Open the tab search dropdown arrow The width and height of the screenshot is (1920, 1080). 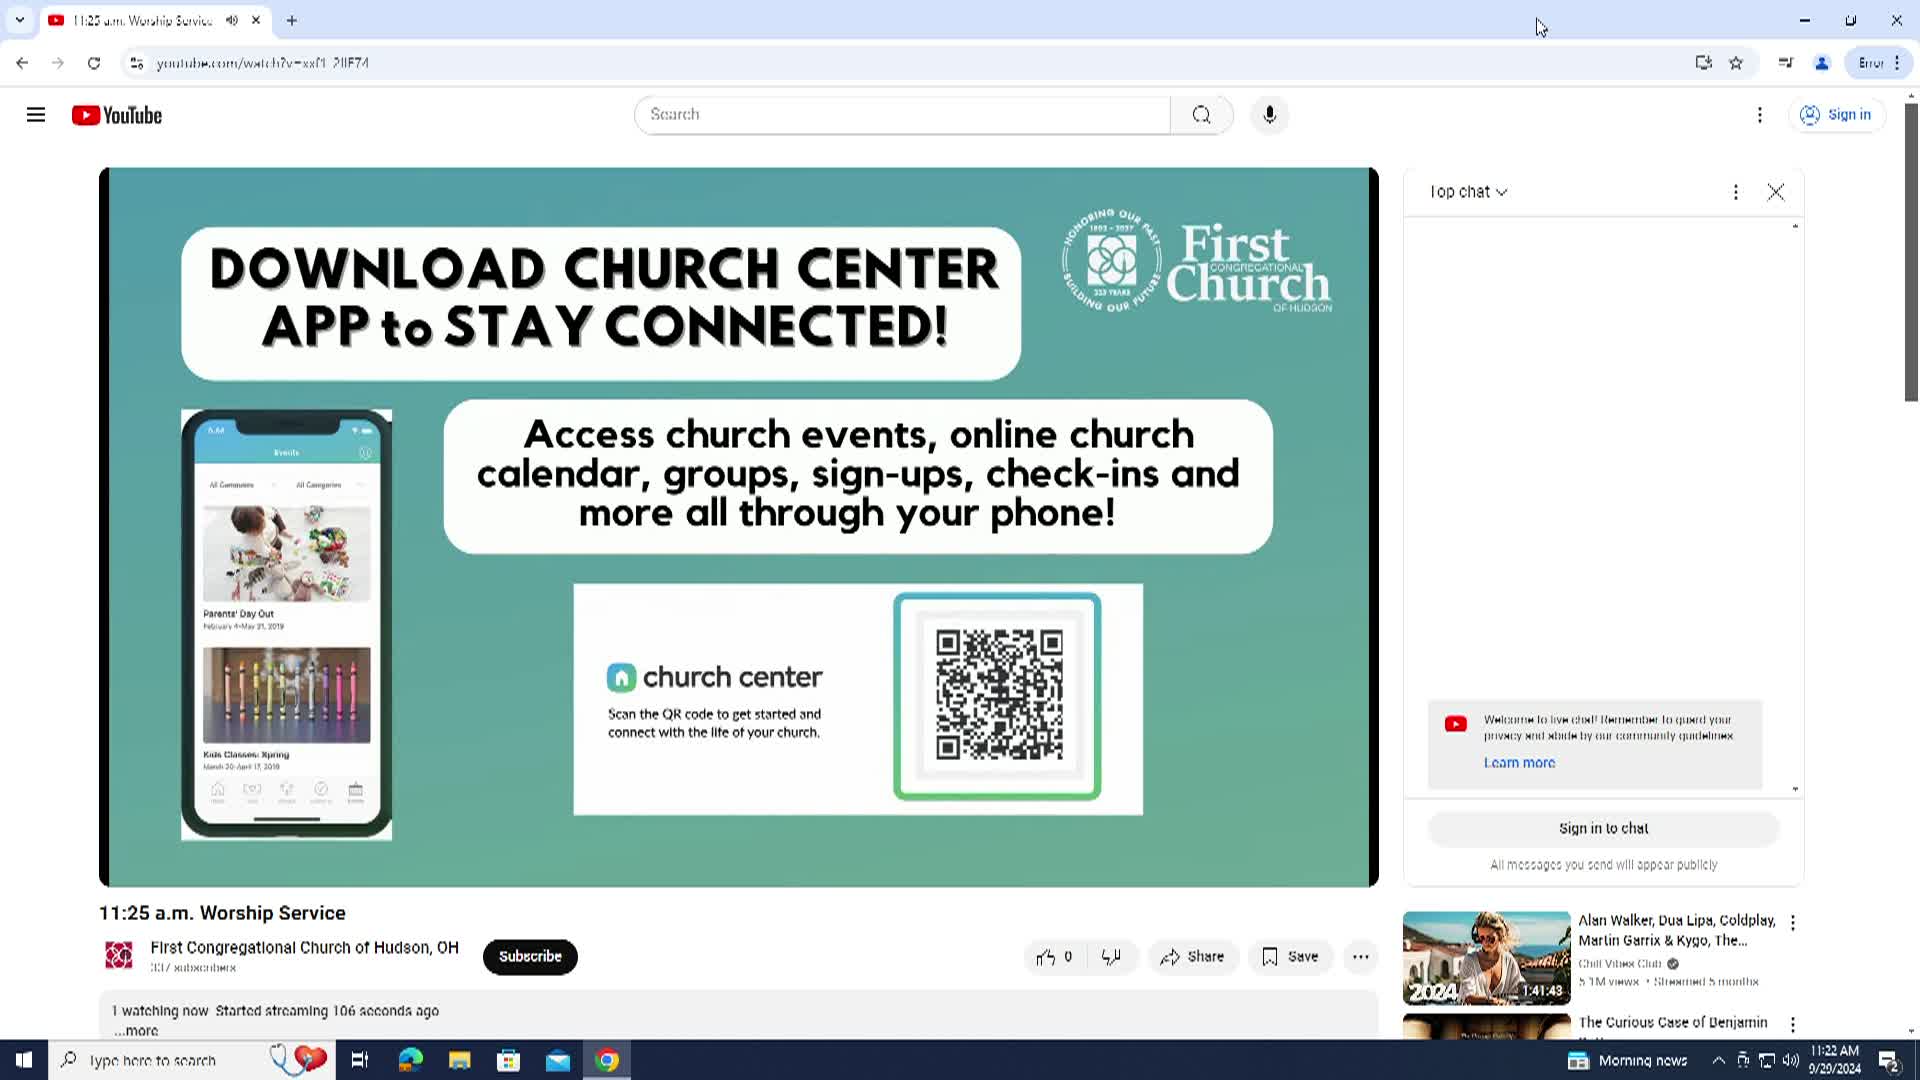(x=19, y=20)
